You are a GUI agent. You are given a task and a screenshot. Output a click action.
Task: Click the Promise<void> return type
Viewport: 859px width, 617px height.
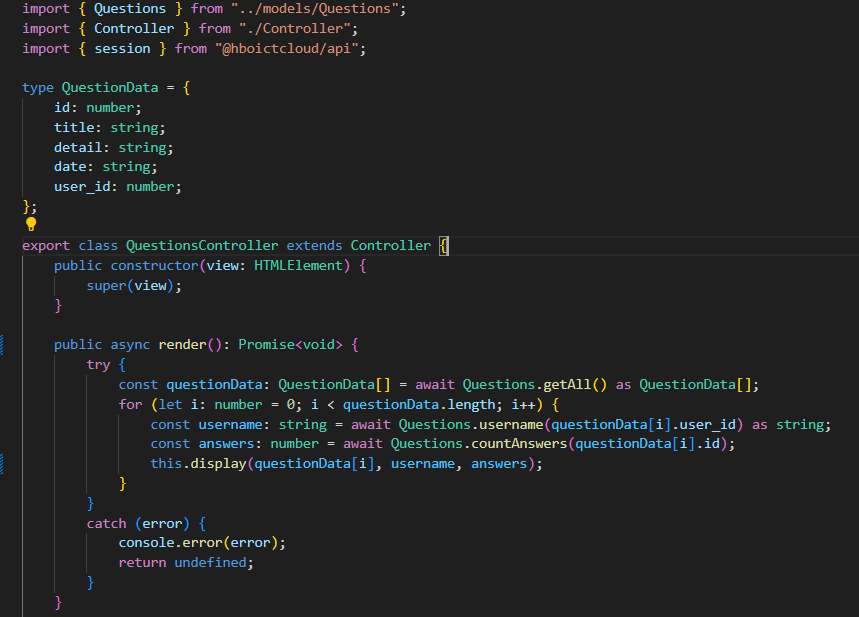(290, 344)
